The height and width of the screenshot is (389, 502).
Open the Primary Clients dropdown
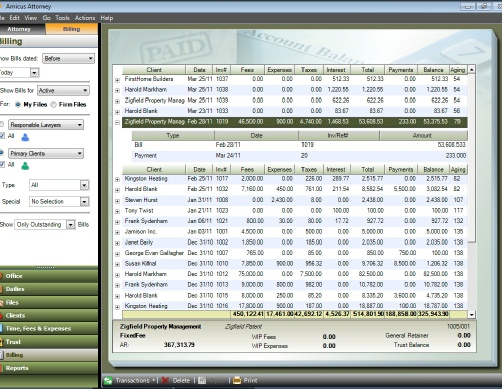pyautogui.click(x=46, y=153)
